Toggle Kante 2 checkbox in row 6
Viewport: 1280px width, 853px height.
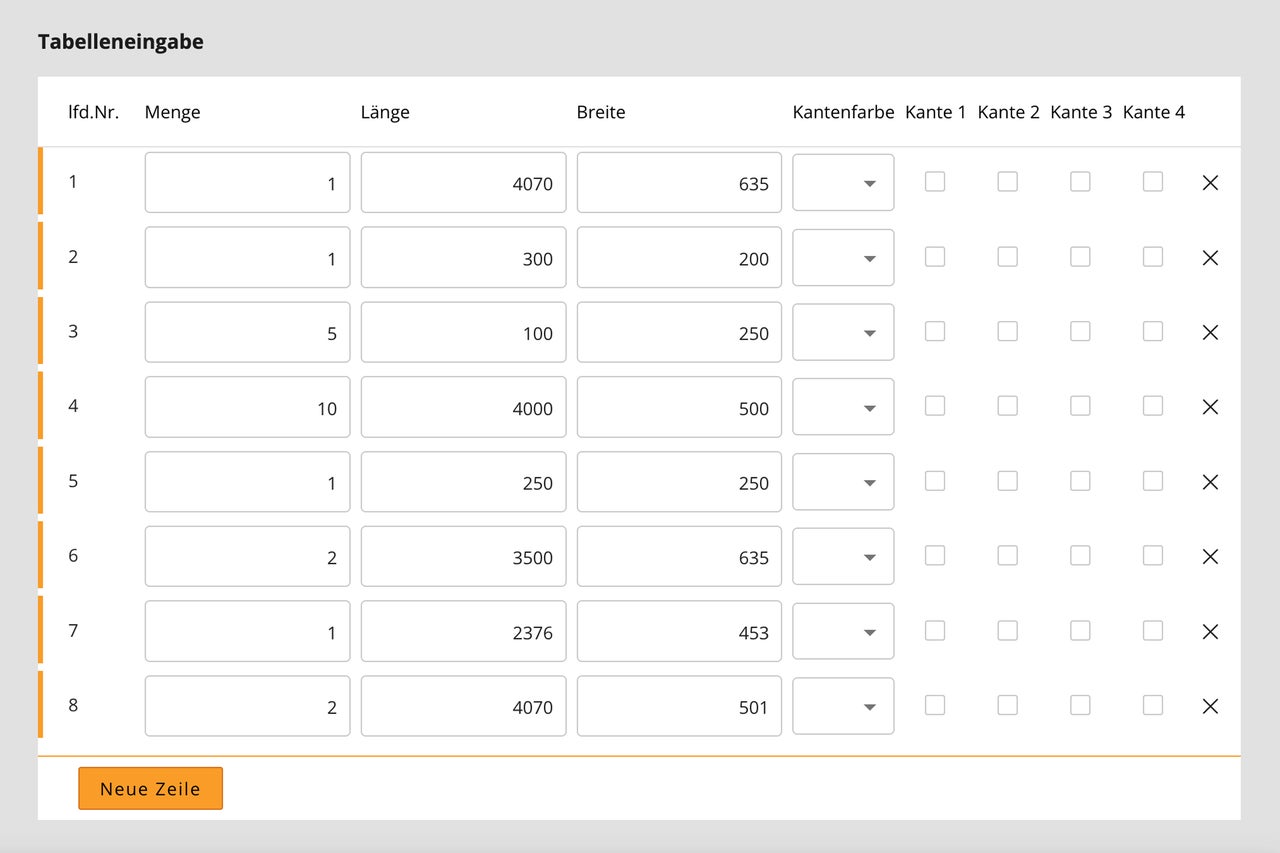point(1008,555)
